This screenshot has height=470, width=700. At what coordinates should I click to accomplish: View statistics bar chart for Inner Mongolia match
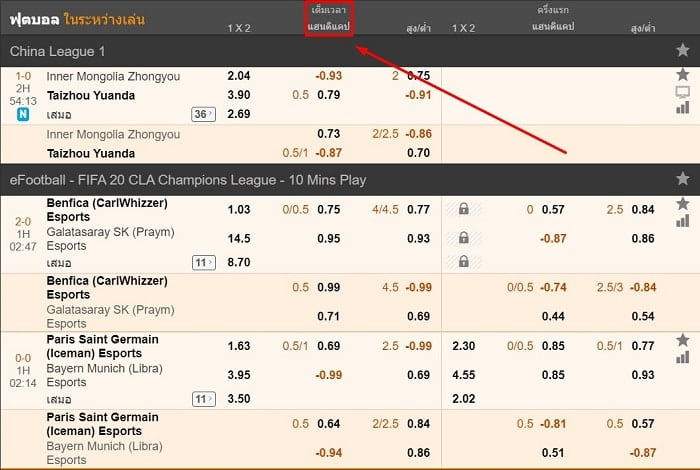tap(682, 108)
